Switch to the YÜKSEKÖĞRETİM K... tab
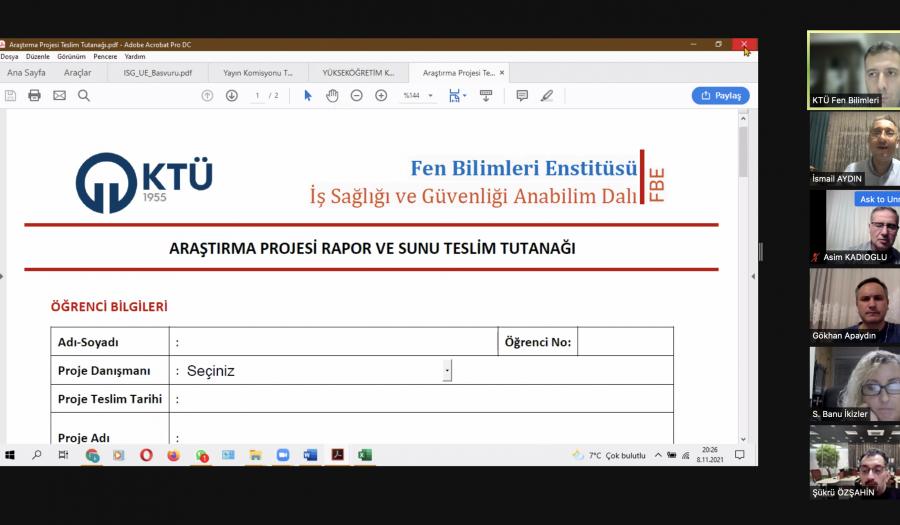The height and width of the screenshot is (525, 900). tap(358, 73)
